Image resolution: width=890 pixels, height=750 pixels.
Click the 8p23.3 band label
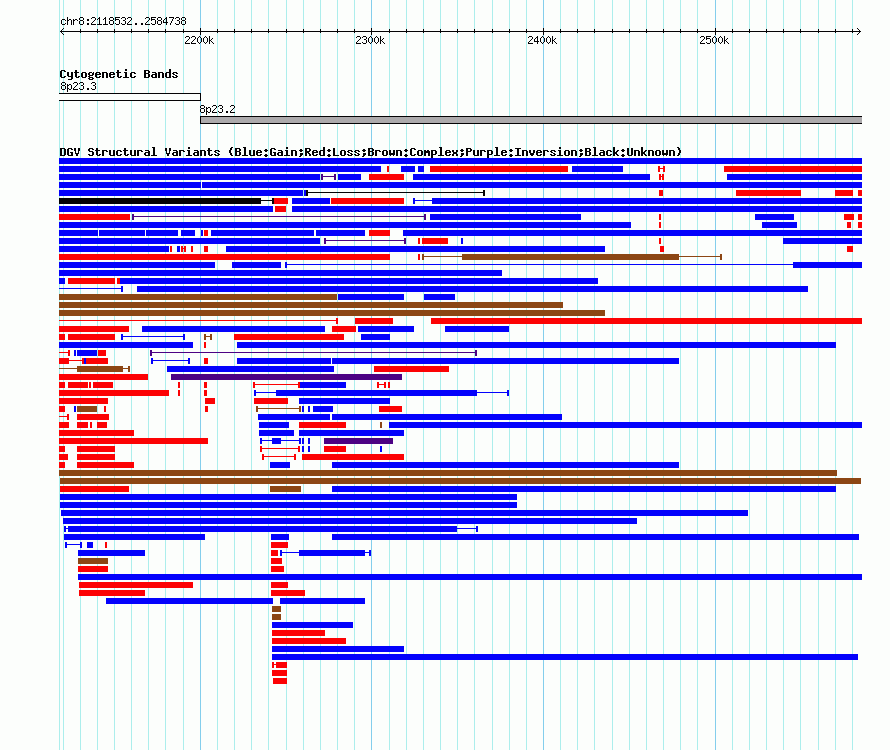click(78, 86)
